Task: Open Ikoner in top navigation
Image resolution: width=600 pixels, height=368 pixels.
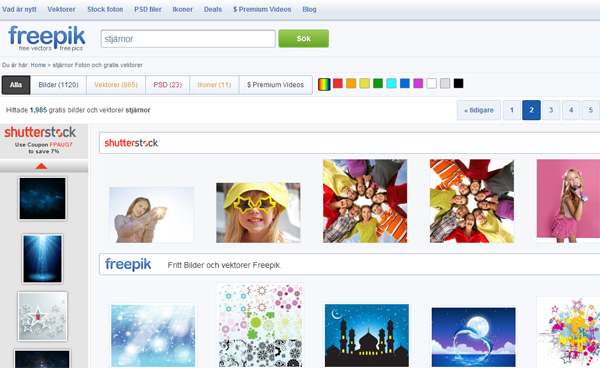Action: pyautogui.click(x=183, y=9)
